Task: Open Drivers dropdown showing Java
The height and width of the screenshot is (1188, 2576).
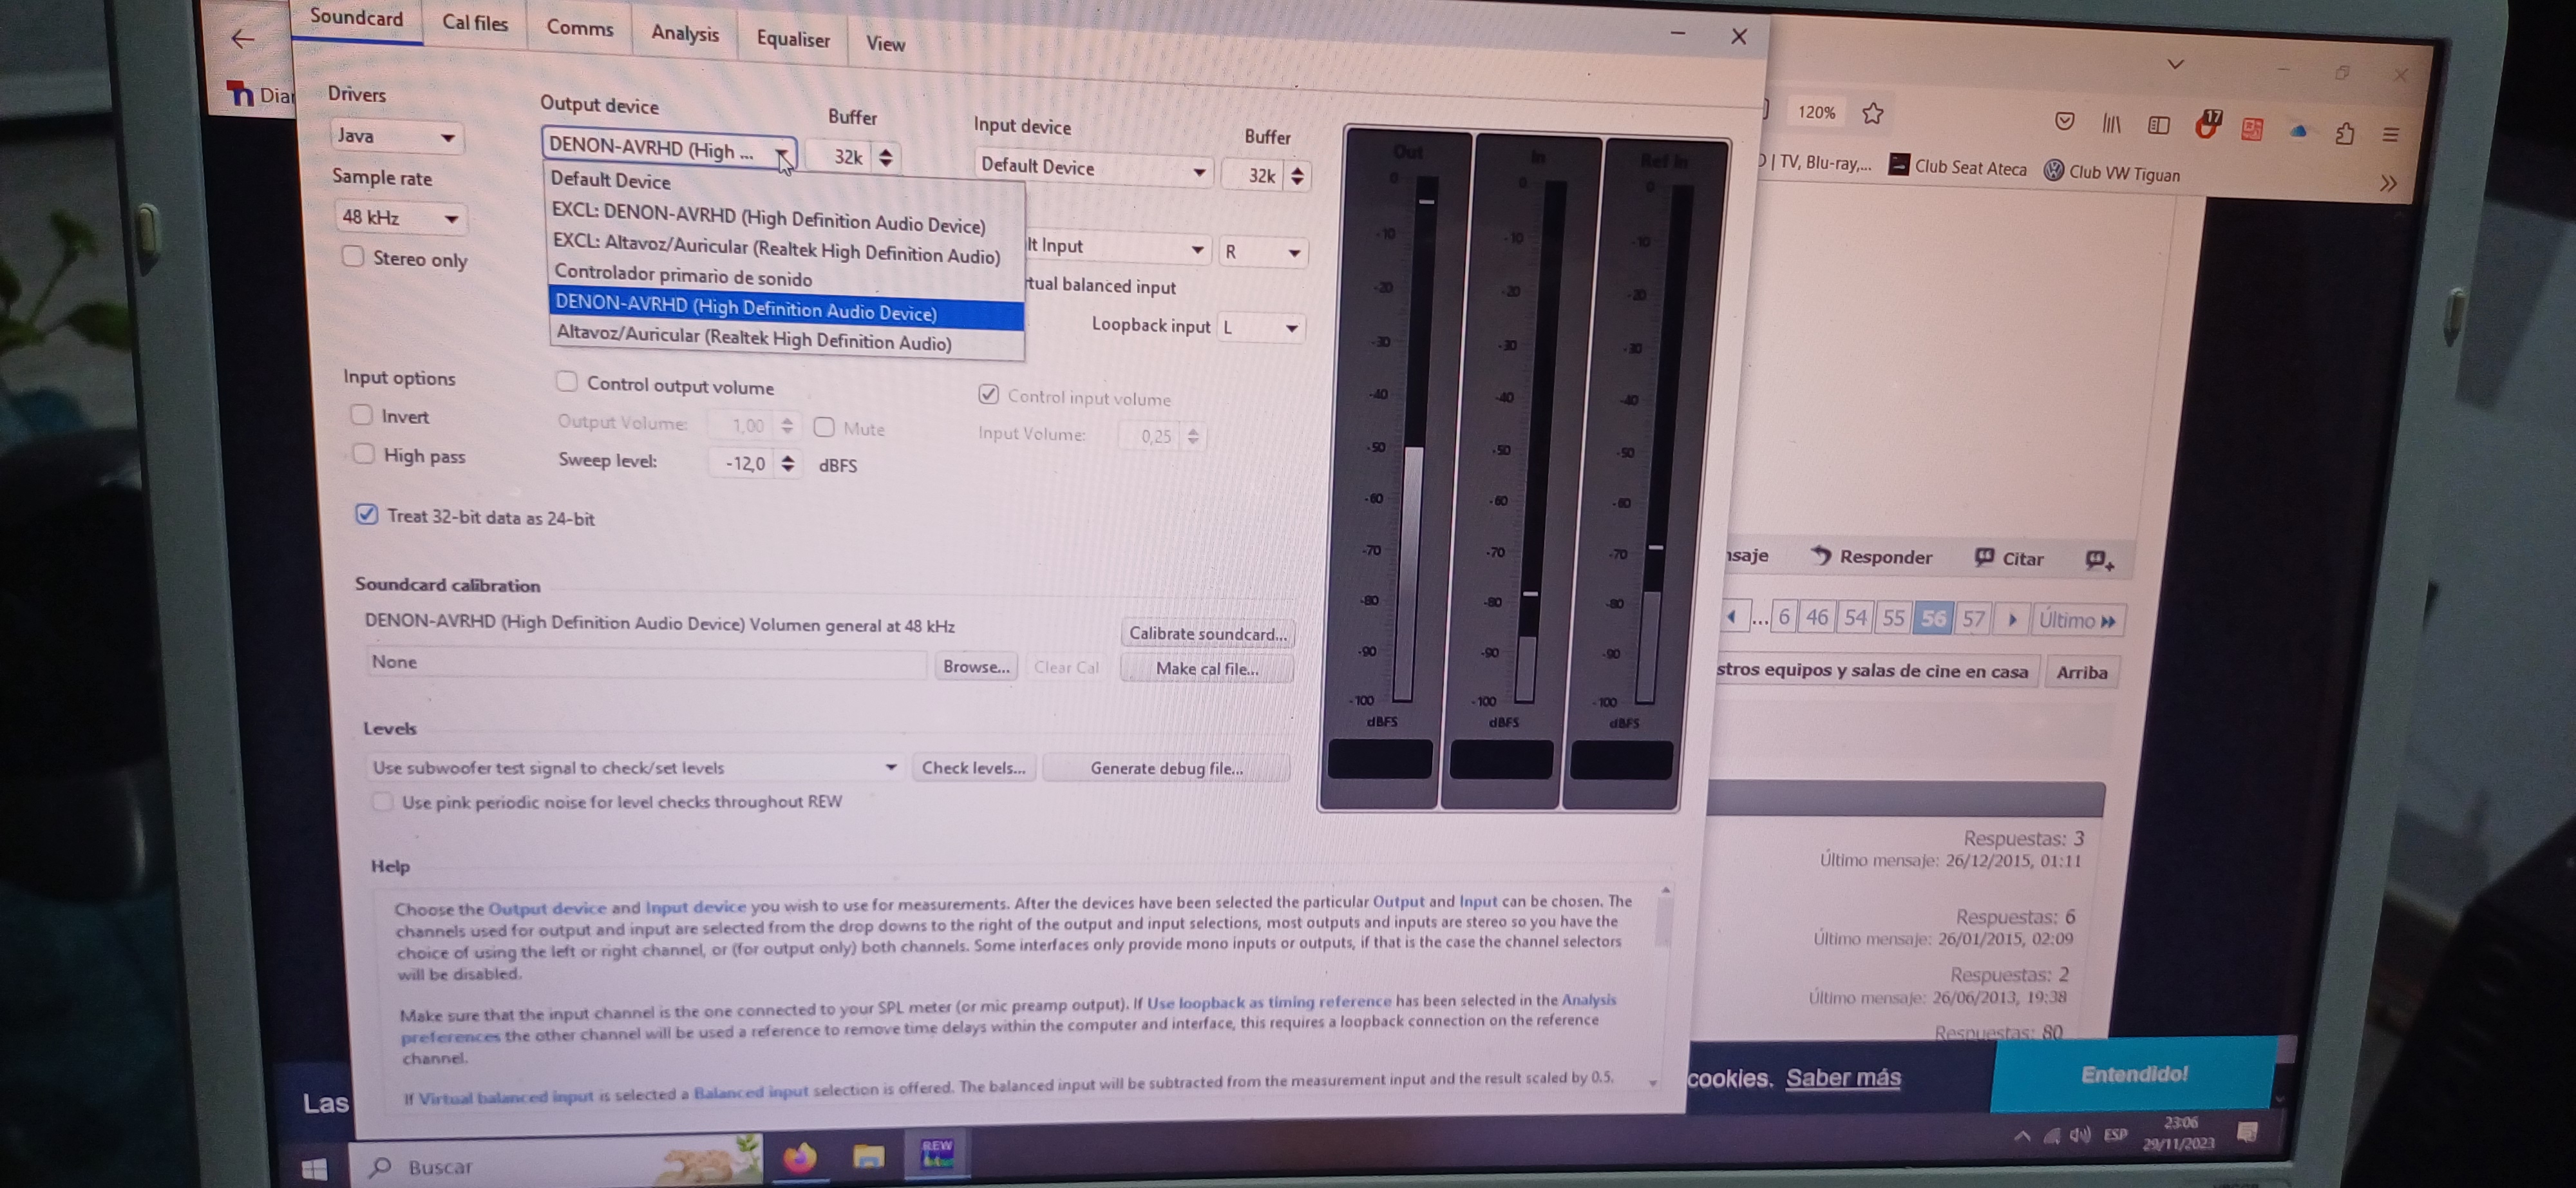Action: pos(397,136)
